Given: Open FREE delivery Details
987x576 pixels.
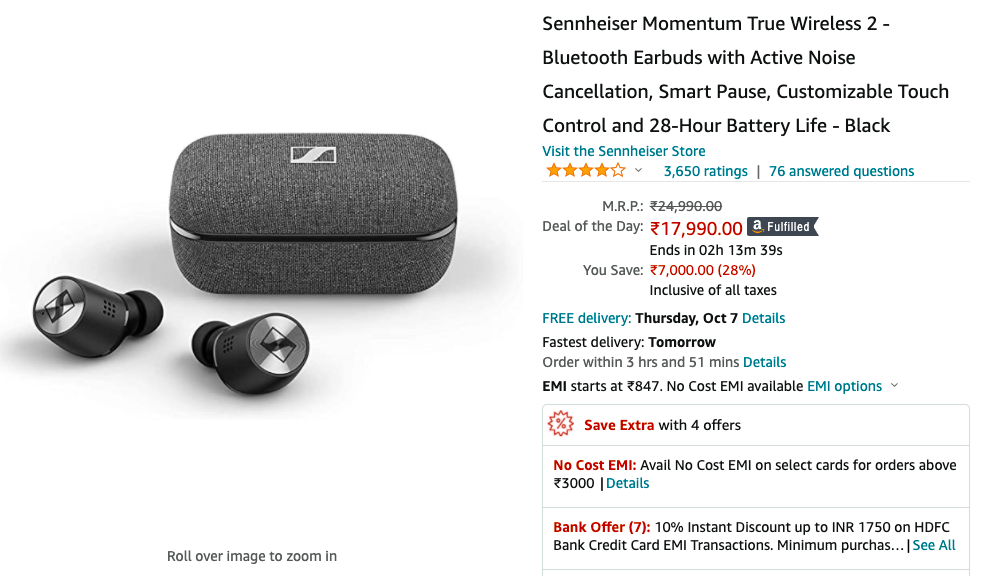Looking at the screenshot, I should click(x=763, y=318).
